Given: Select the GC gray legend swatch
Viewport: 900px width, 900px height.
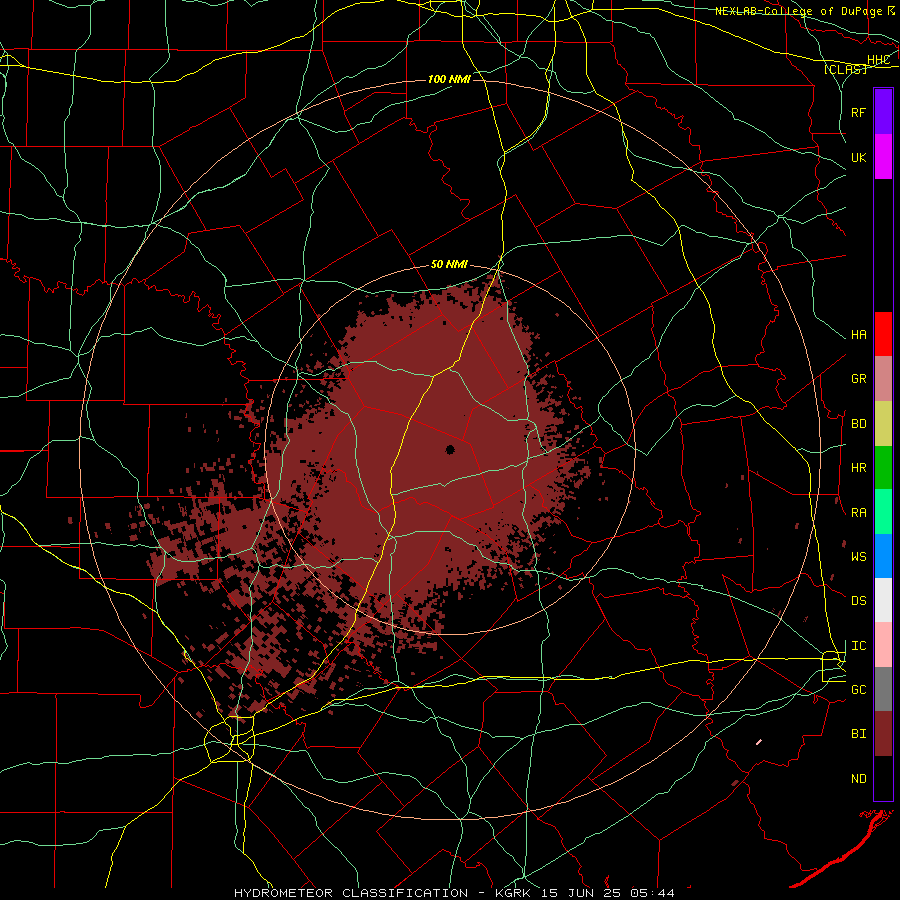Looking at the screenshot, I should click(883, 689).
